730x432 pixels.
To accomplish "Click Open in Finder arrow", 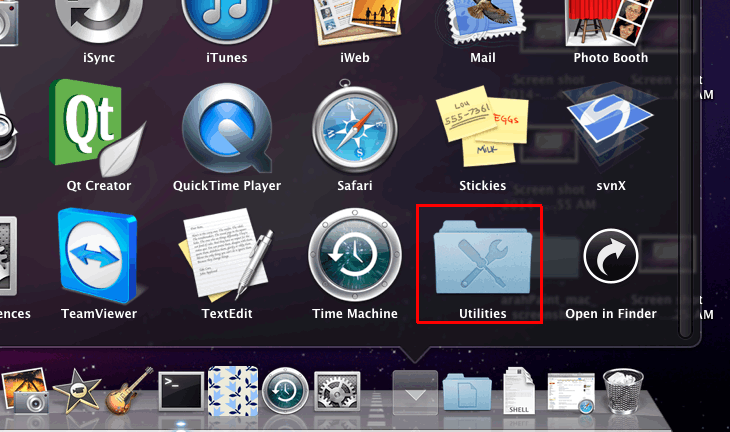I will tap(611, 256).
